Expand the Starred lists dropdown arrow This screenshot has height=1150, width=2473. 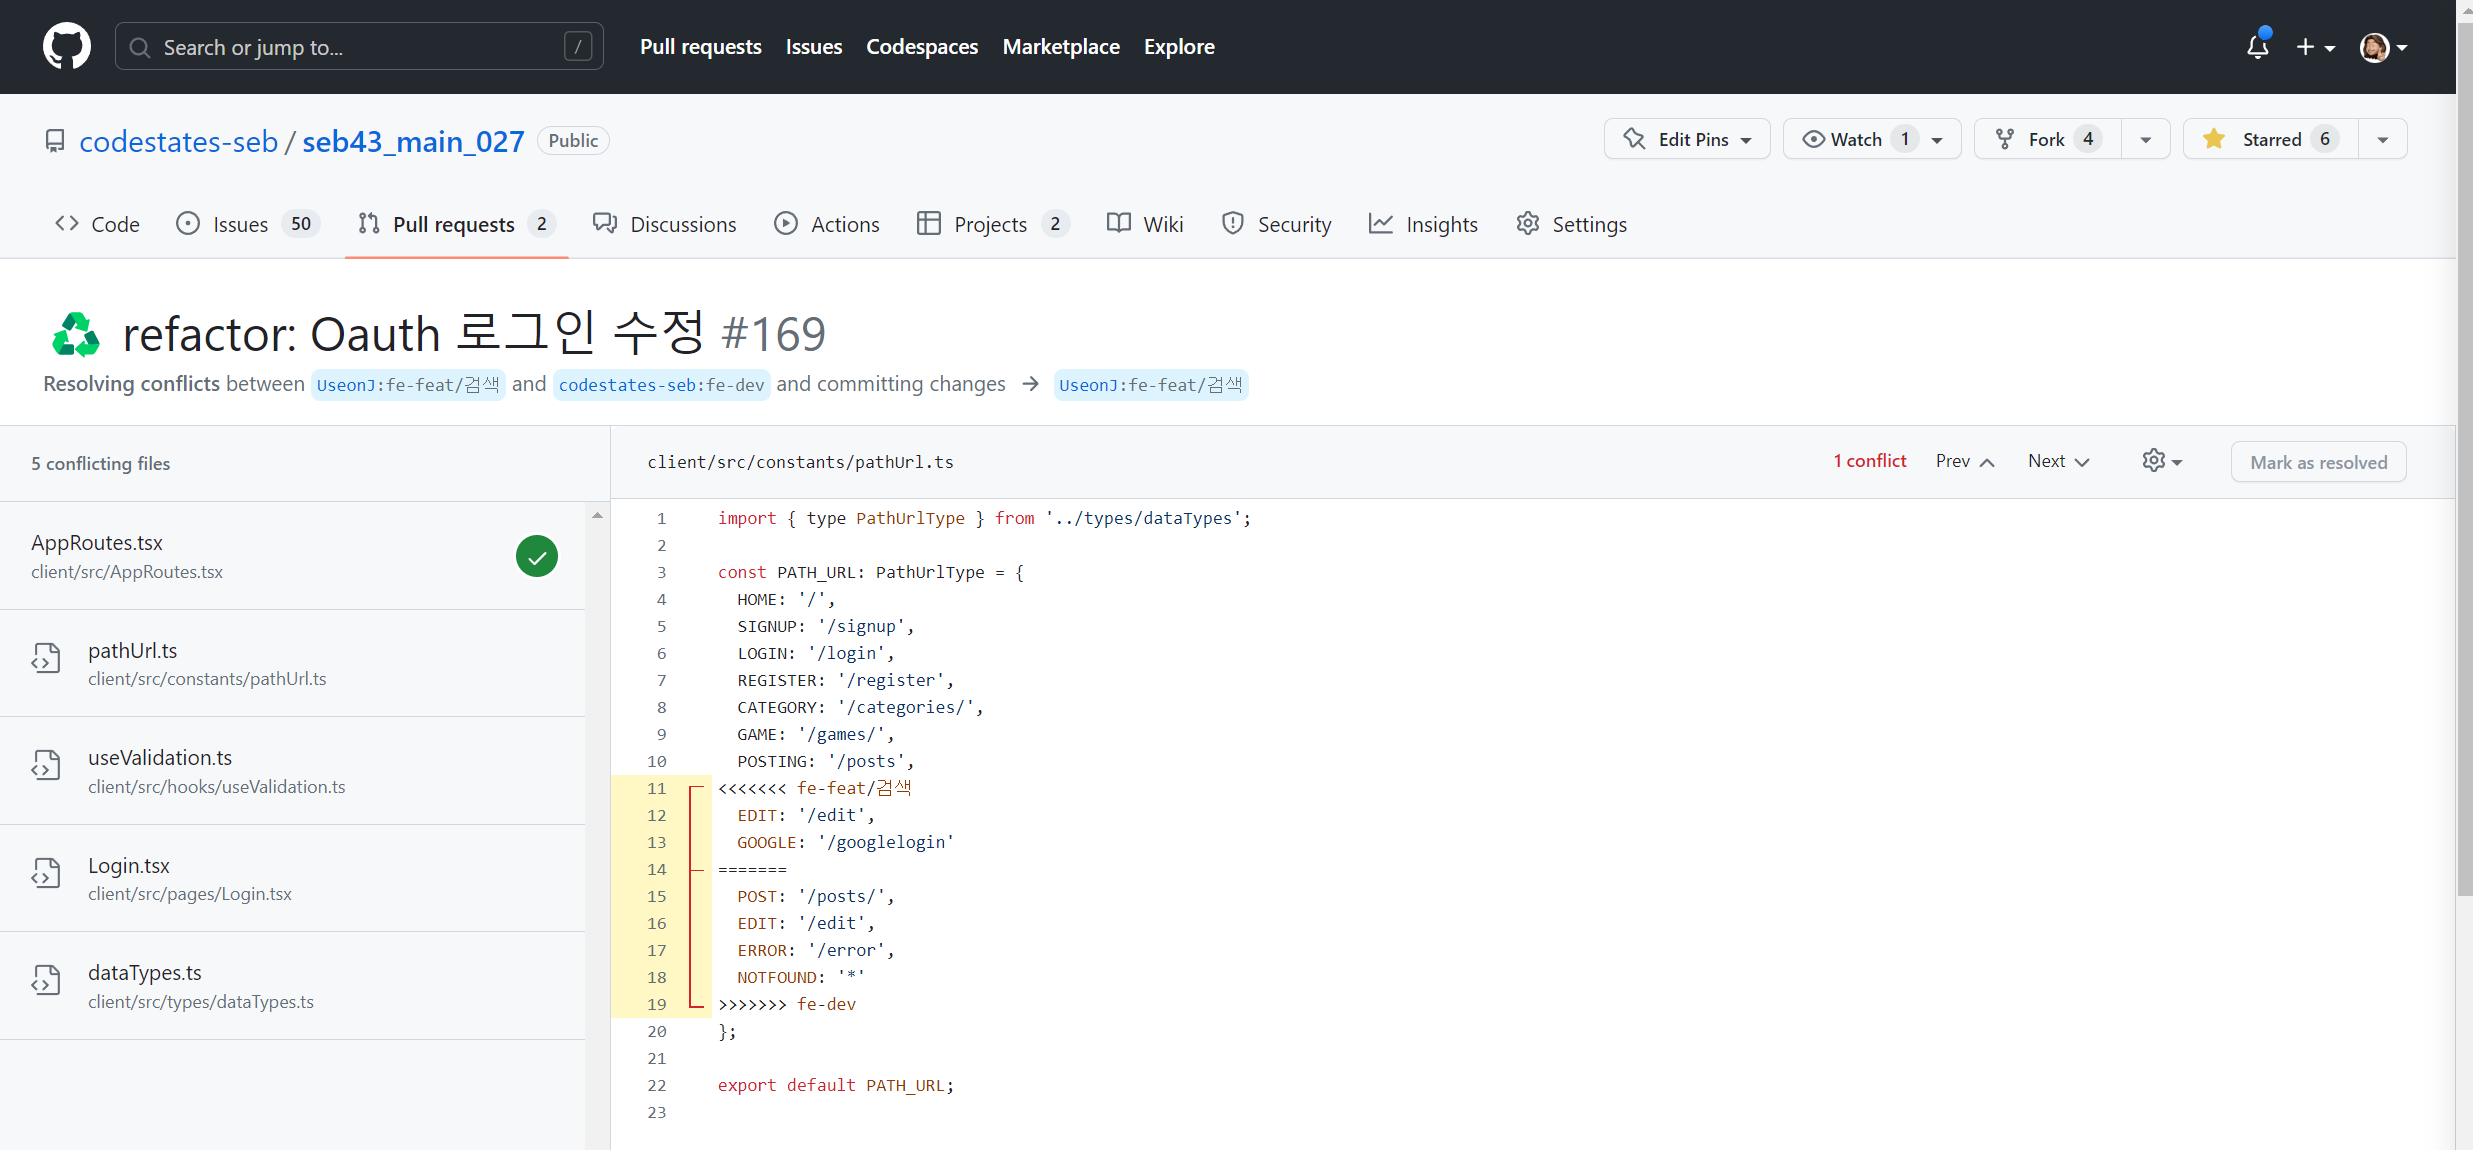2383,139
